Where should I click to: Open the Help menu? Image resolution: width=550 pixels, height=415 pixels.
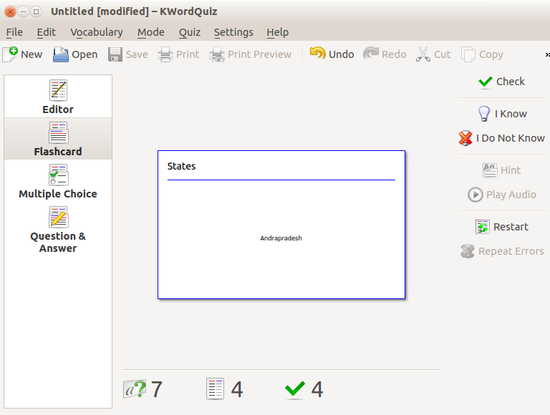278,32
